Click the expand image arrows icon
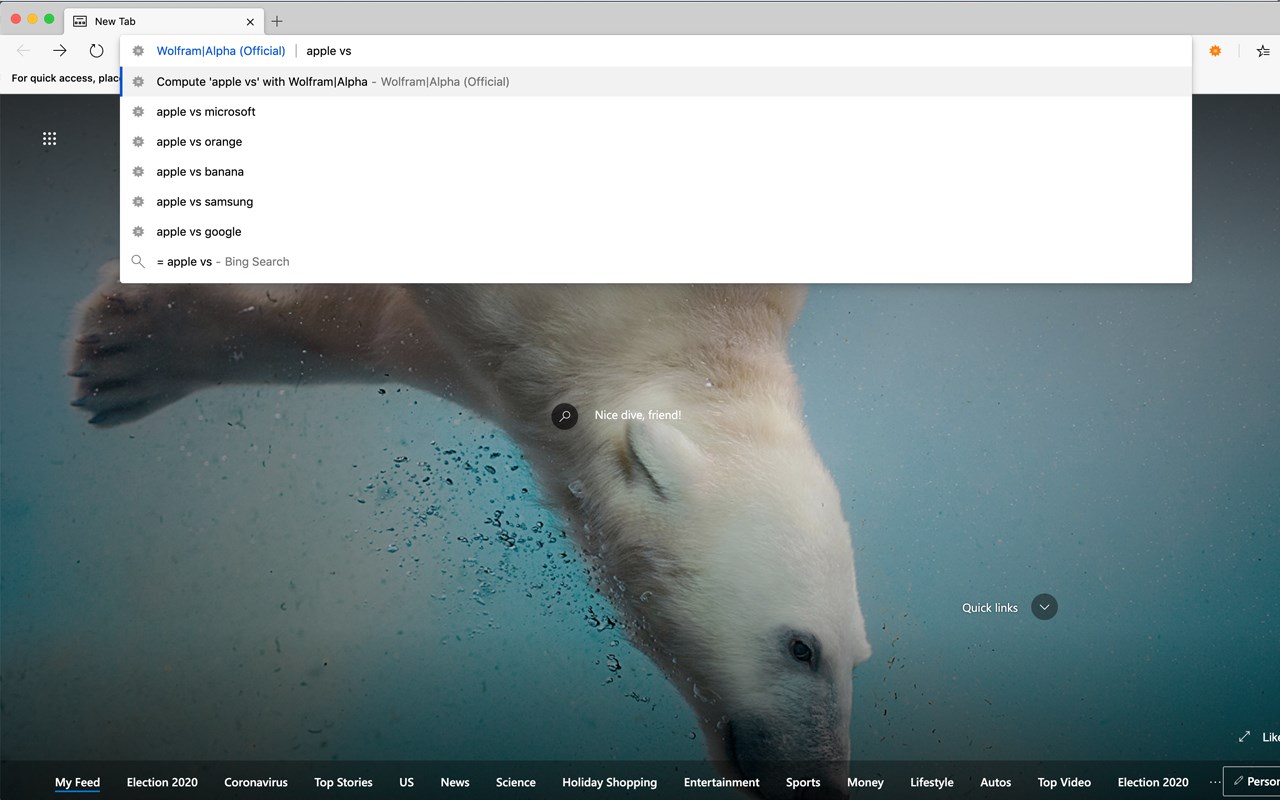 [x=1244, y=737]
